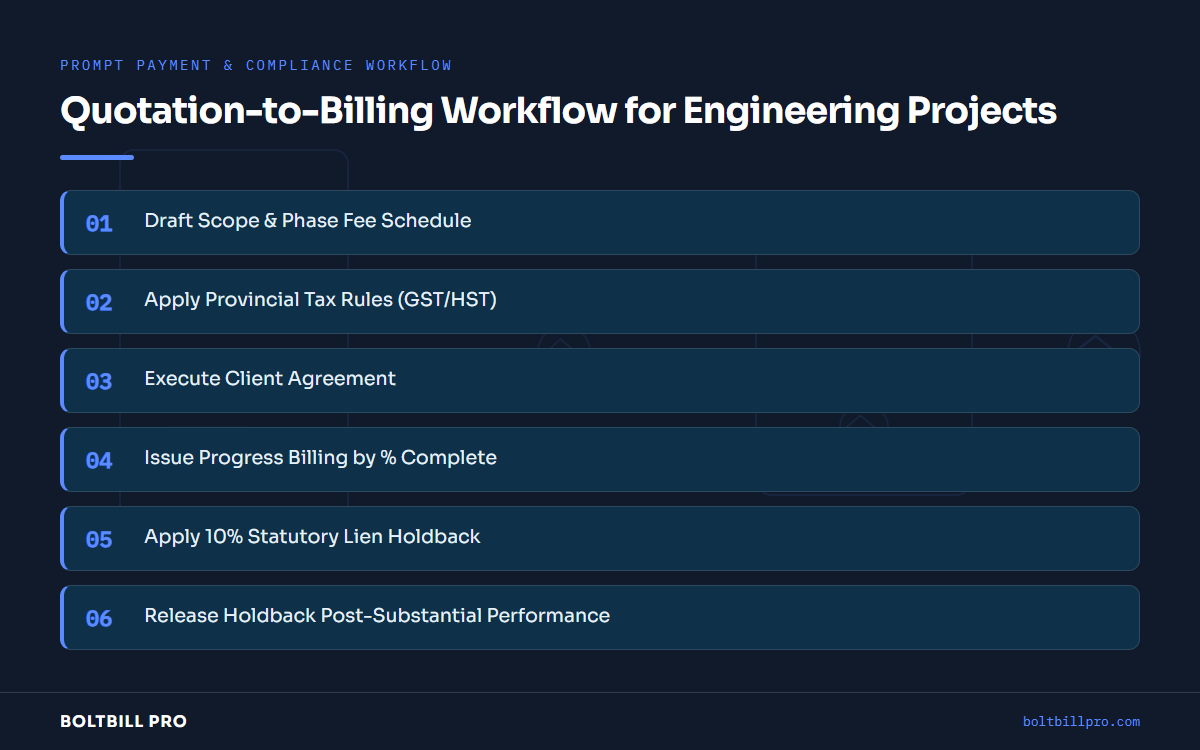Click the blue underline bar beneath title
Image resolution: width=1200 pixels, height=750 pixels.
coord(97,157)
